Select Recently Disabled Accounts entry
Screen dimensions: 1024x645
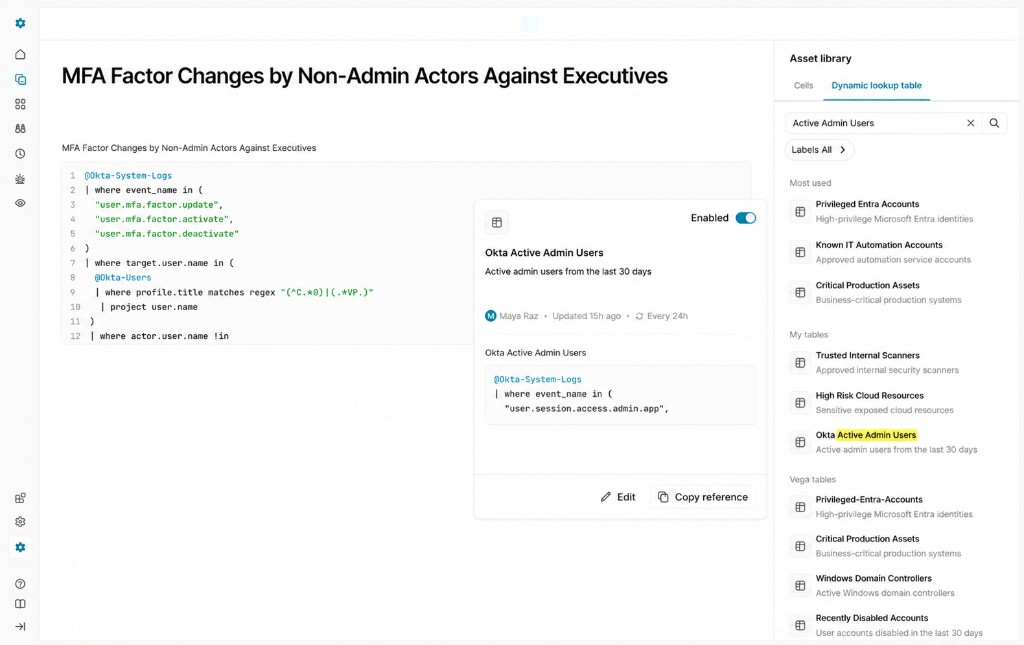[896, 625]
